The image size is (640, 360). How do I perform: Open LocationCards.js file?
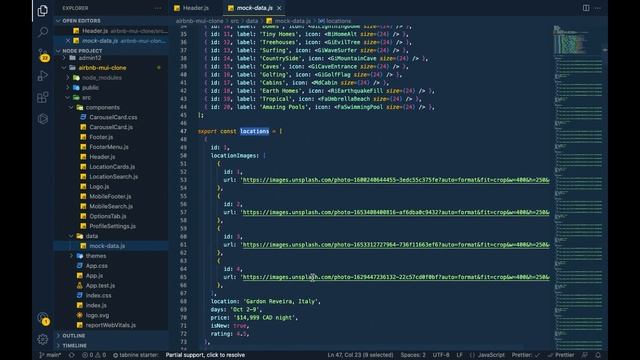pos(112,167)
